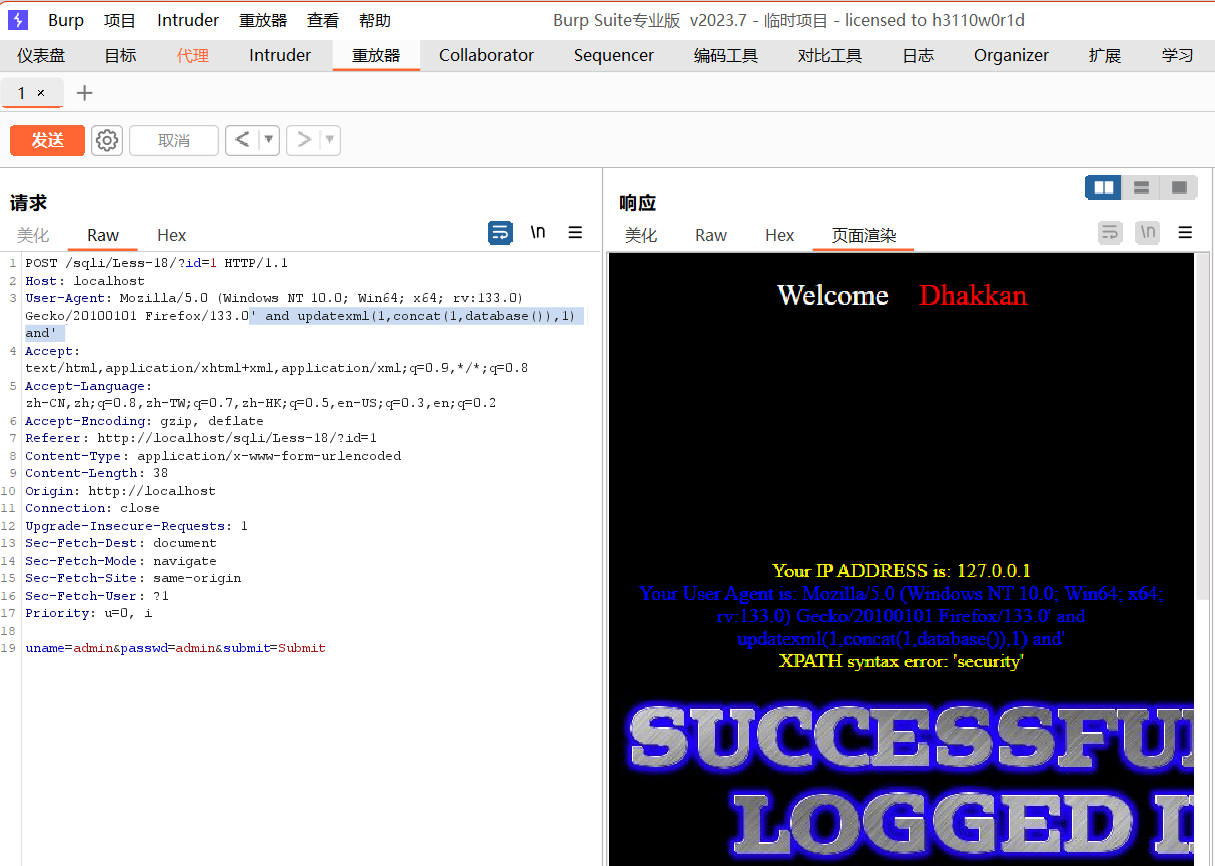Screen dimensions: 1215x866
Task: Click the Burp Suite lightning logo icon
Action: click(18, 20)
